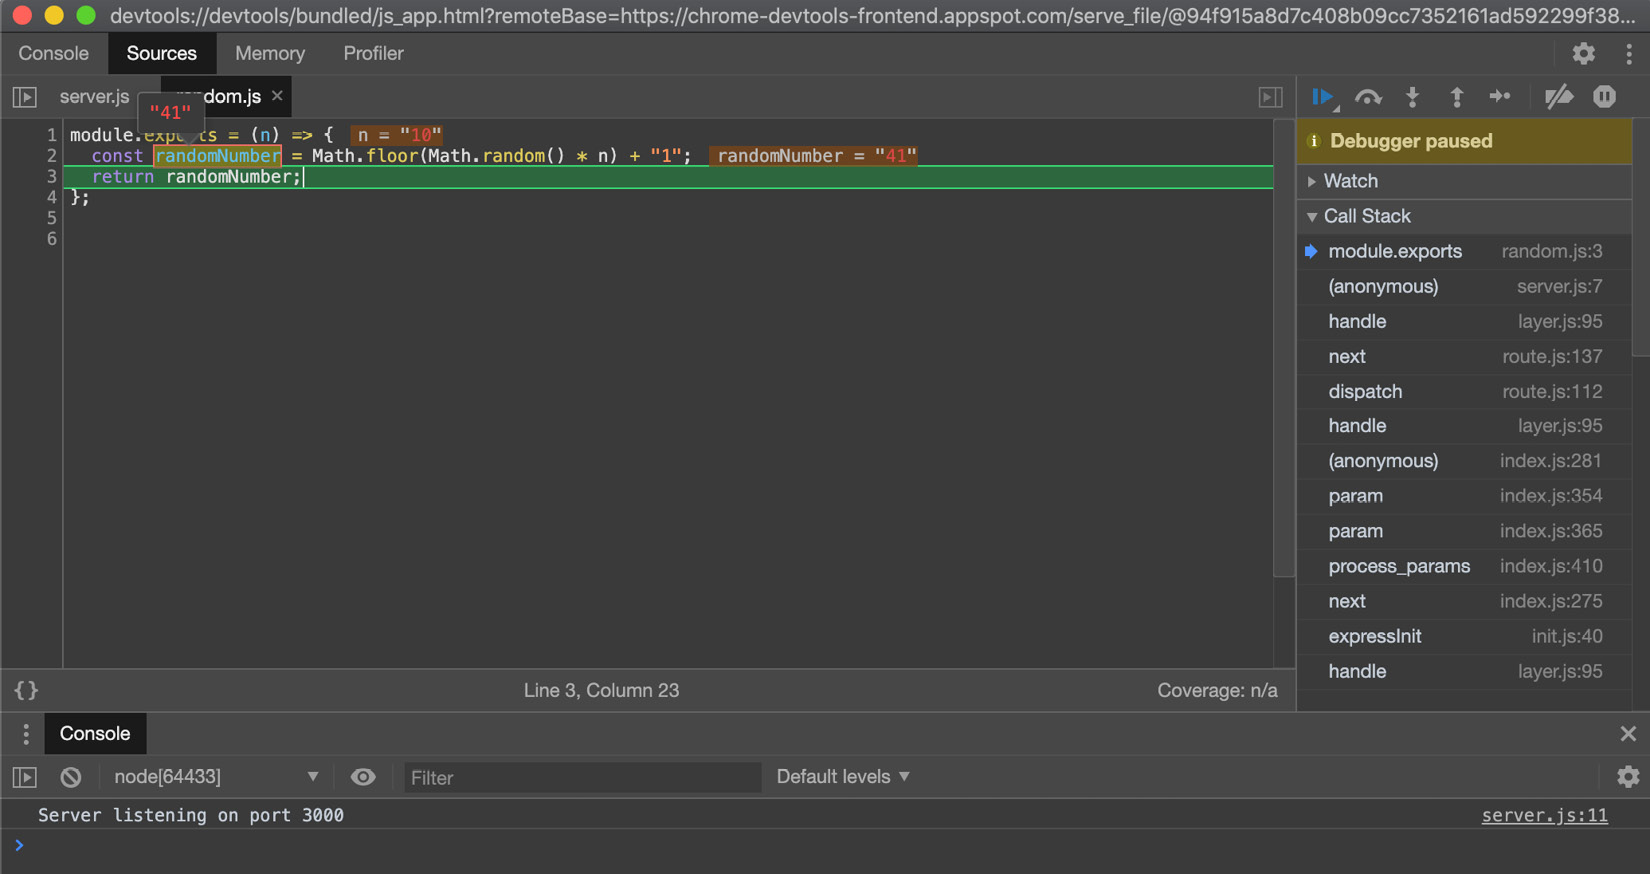This screenshot has height=874, width=1650.
Task: Click highlighted randomNumber variable in code
Action: click(218, 156)
